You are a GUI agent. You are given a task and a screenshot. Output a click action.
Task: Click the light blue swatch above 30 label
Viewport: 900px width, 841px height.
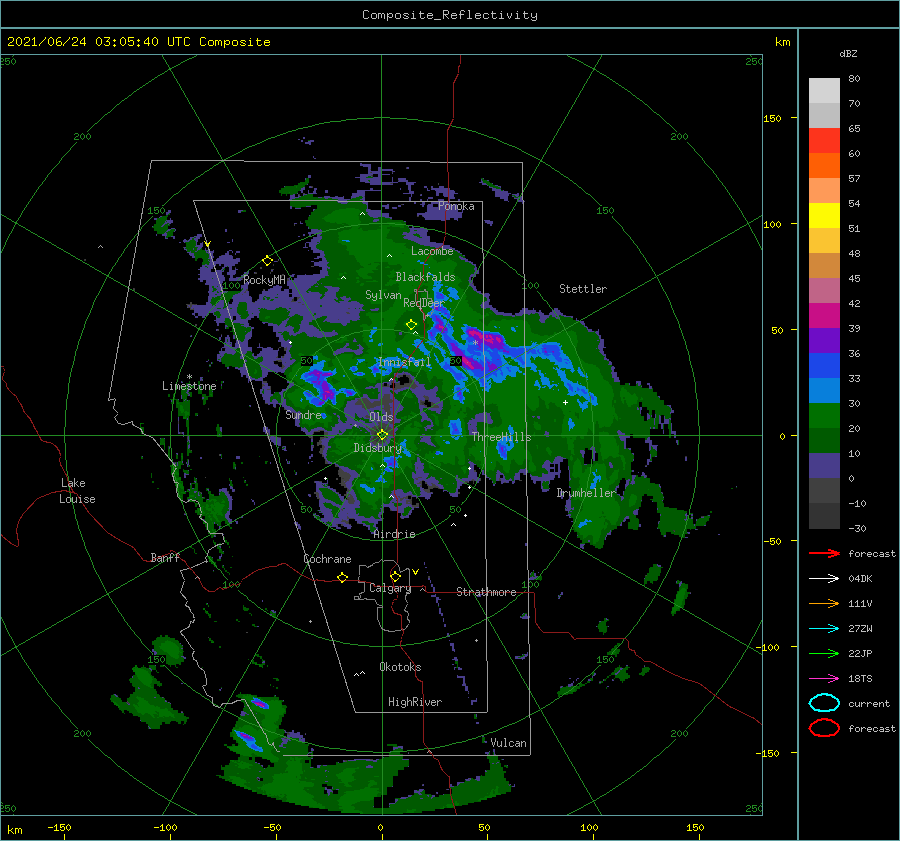[x=824, y=390]
